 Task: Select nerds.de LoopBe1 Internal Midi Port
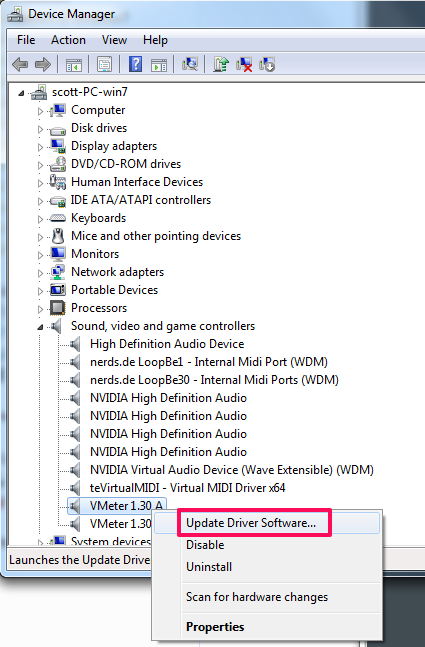point(209,362)
